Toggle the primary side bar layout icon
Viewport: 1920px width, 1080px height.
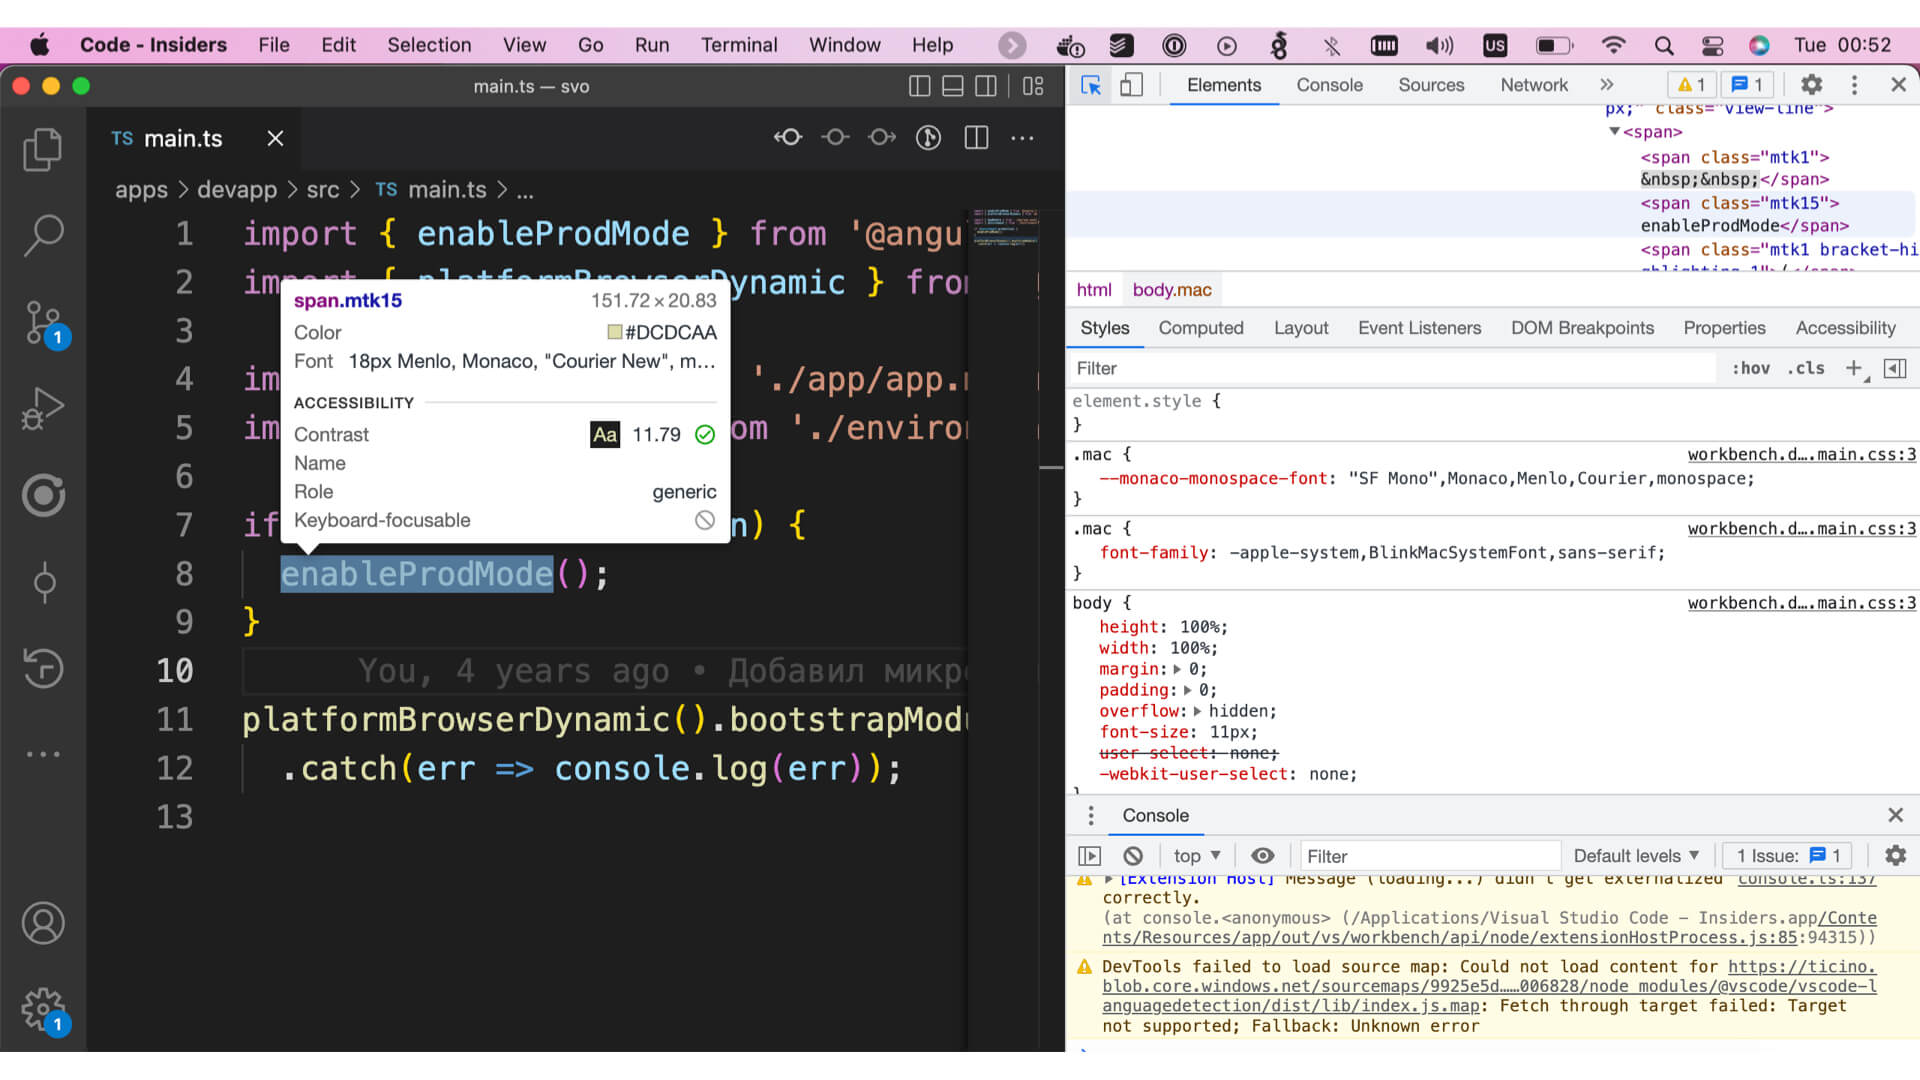pyautogui.click(x=919, y=86)
